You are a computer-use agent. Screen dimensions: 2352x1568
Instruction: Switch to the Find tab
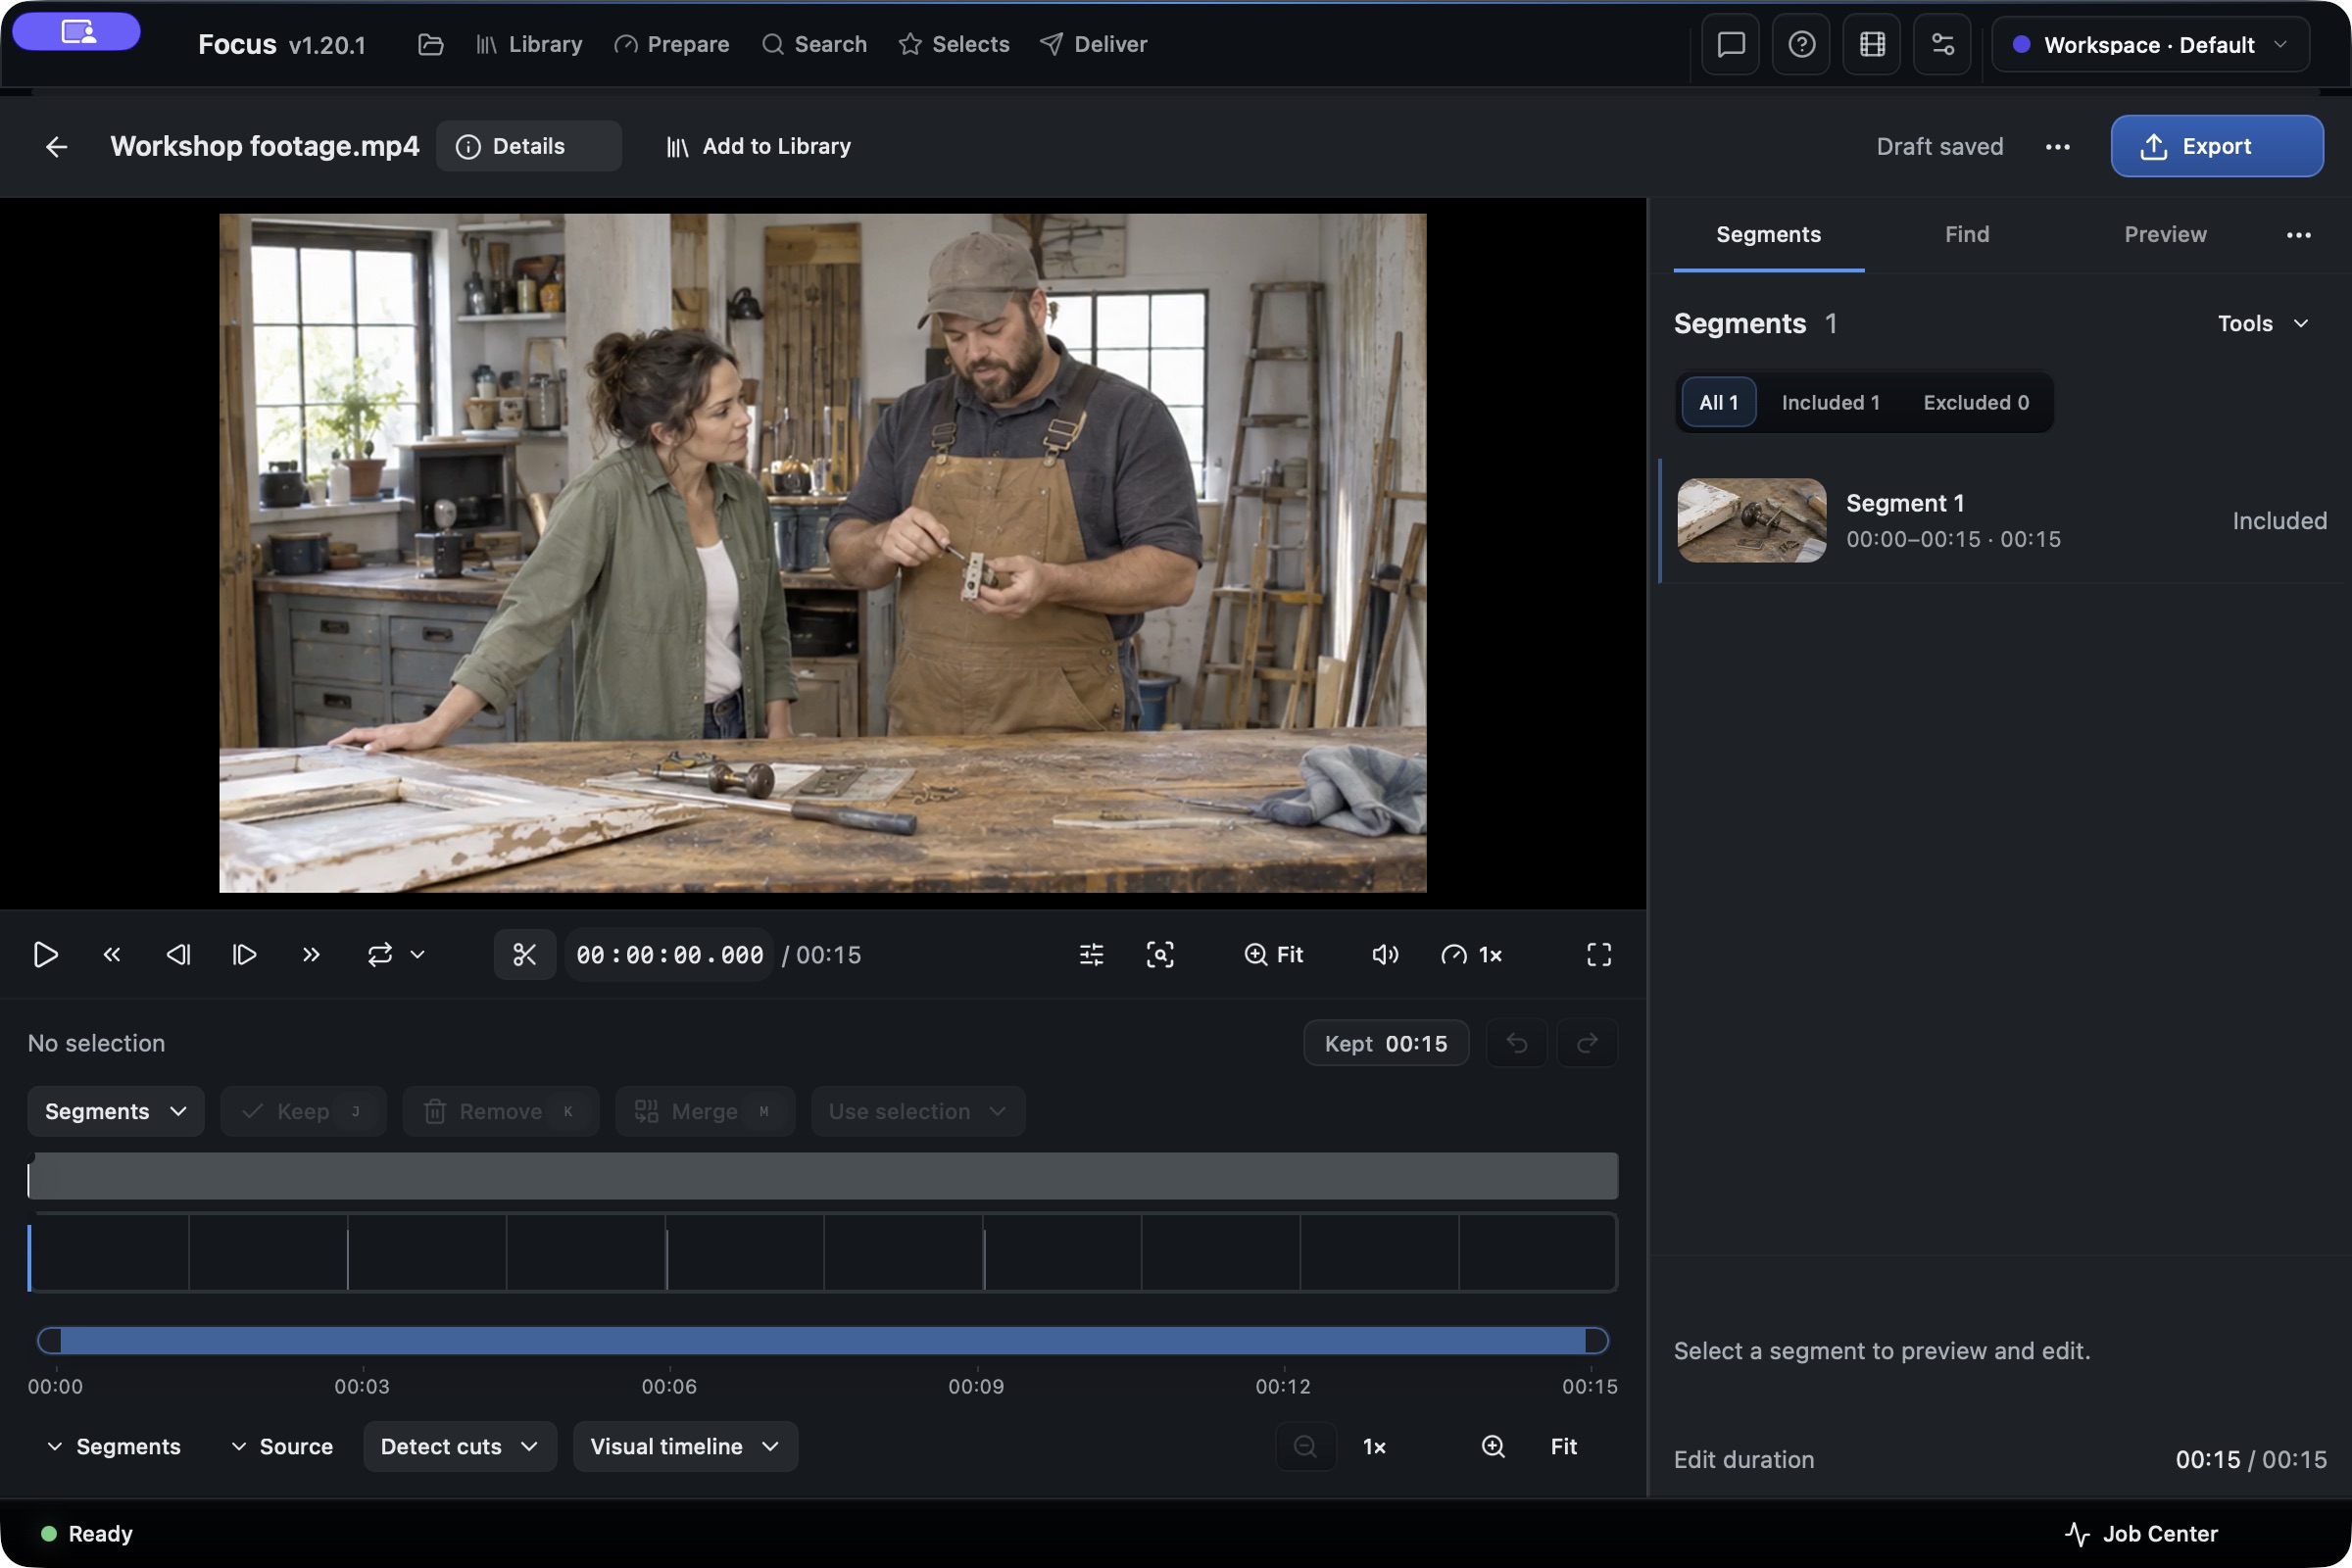tap(1966, 234)
